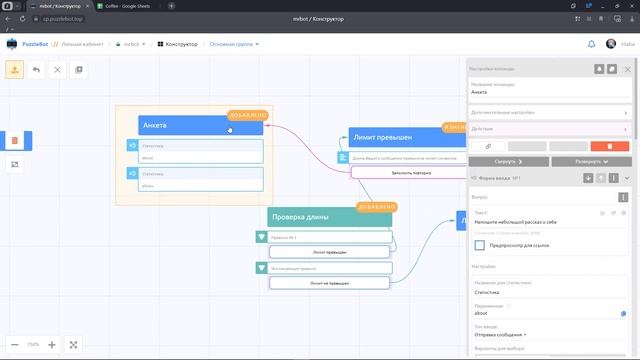Expand the Действия section
The height and width of the screenshot is (360, 640).
click(x=549, y=129)
